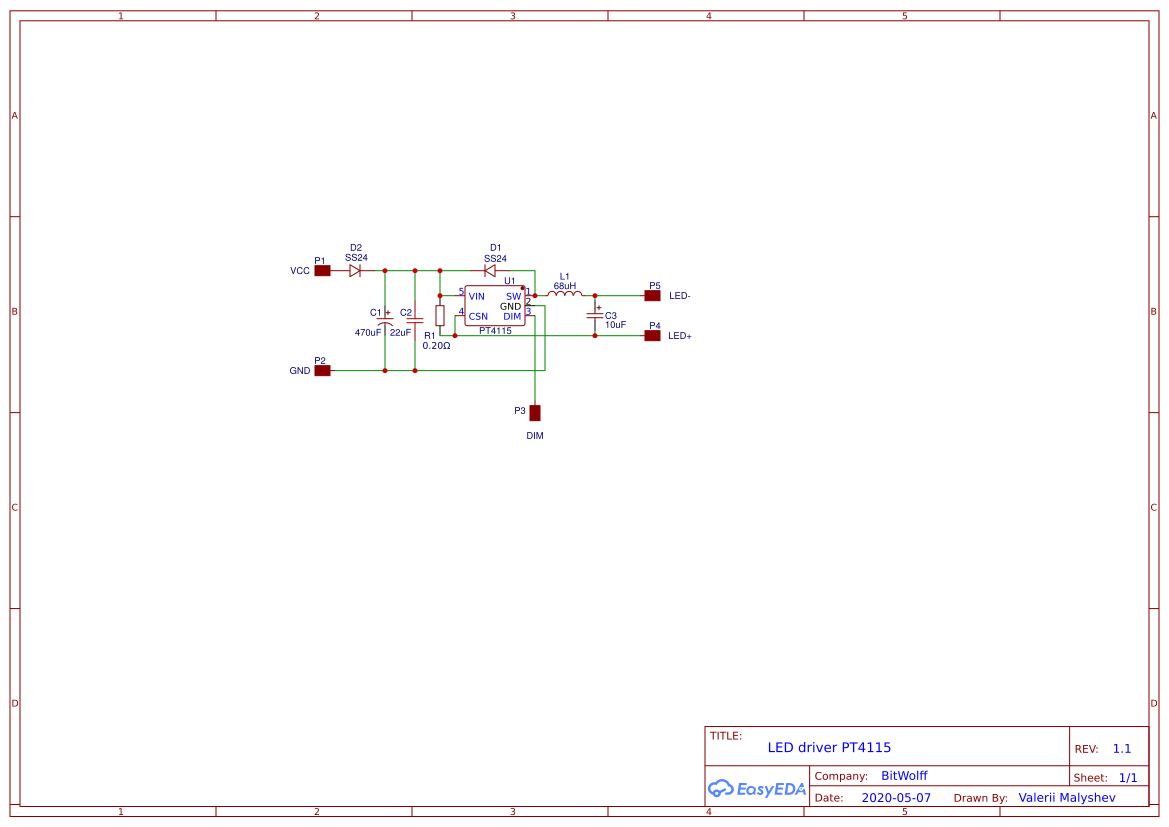
Task: Click the revision value 1.1
Action: [1123, 747]
